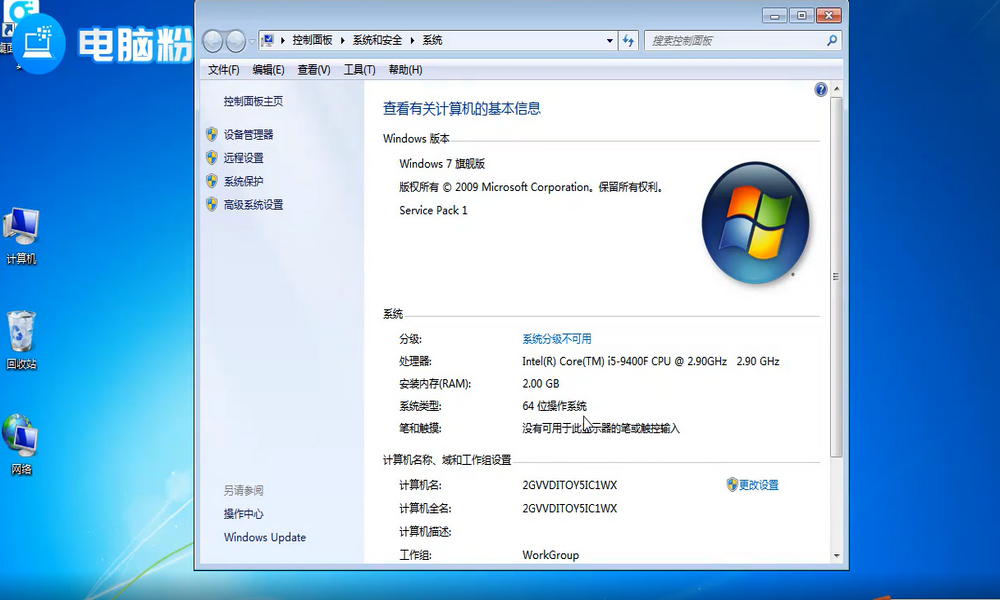Select the 网络 network desktop icon

tap(21, 445)
